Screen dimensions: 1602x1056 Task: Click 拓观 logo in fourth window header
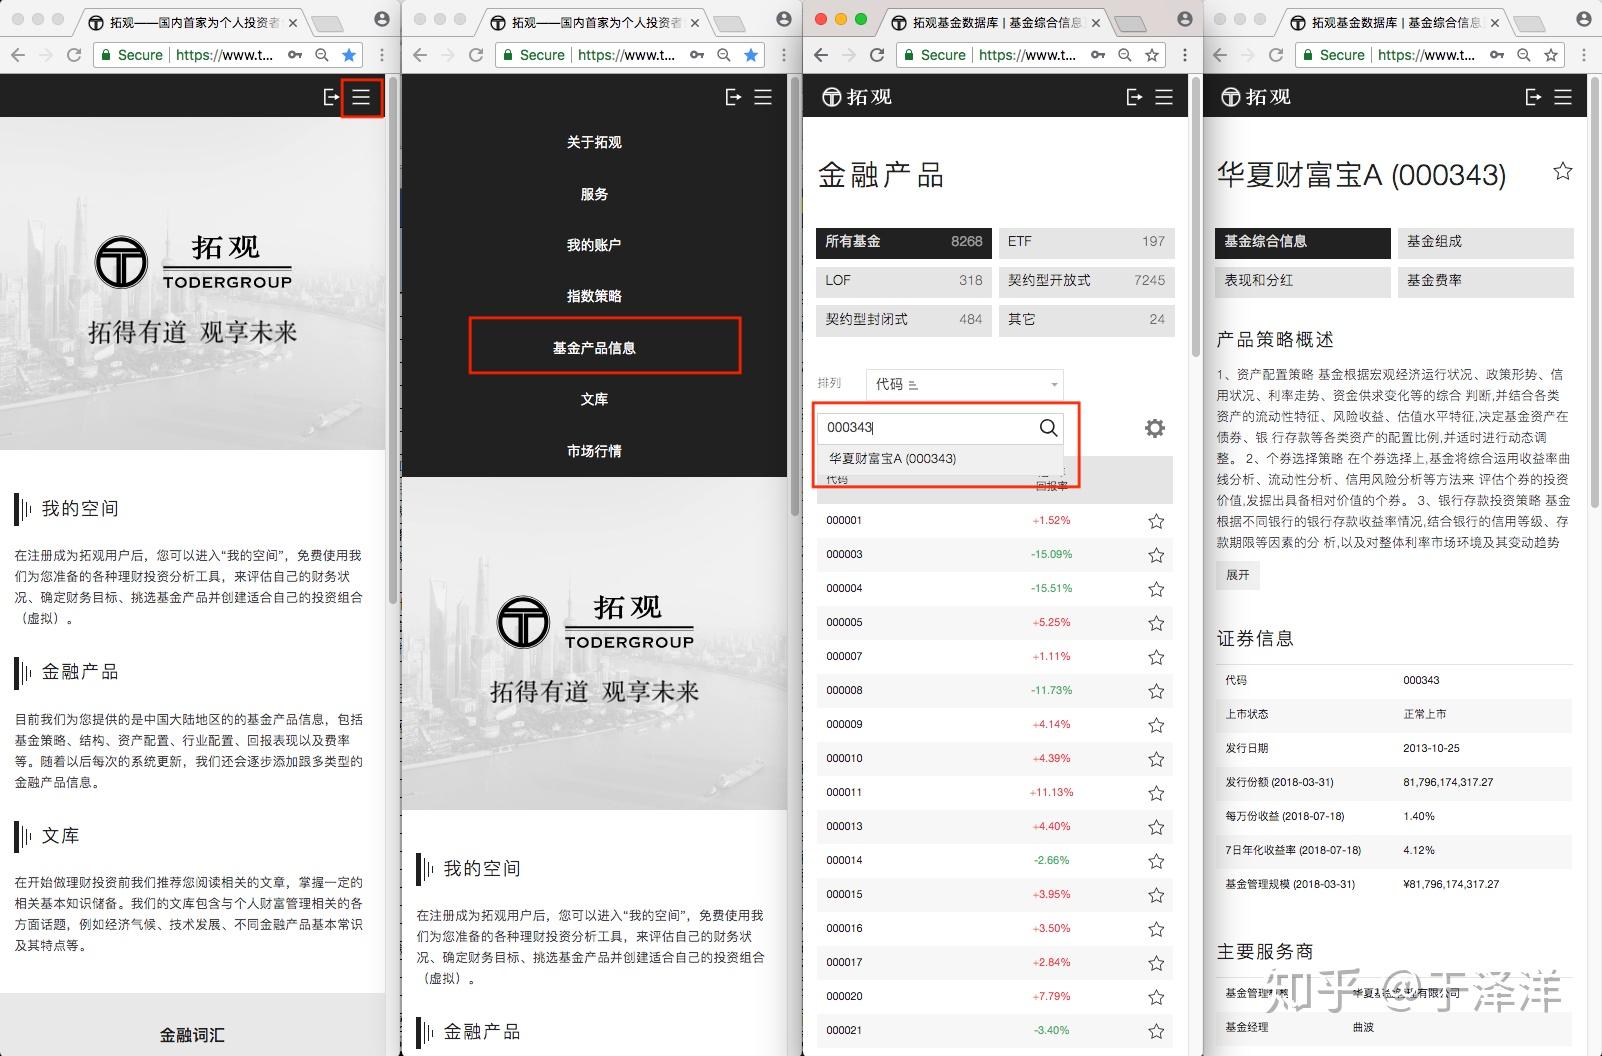(1256, 97)
